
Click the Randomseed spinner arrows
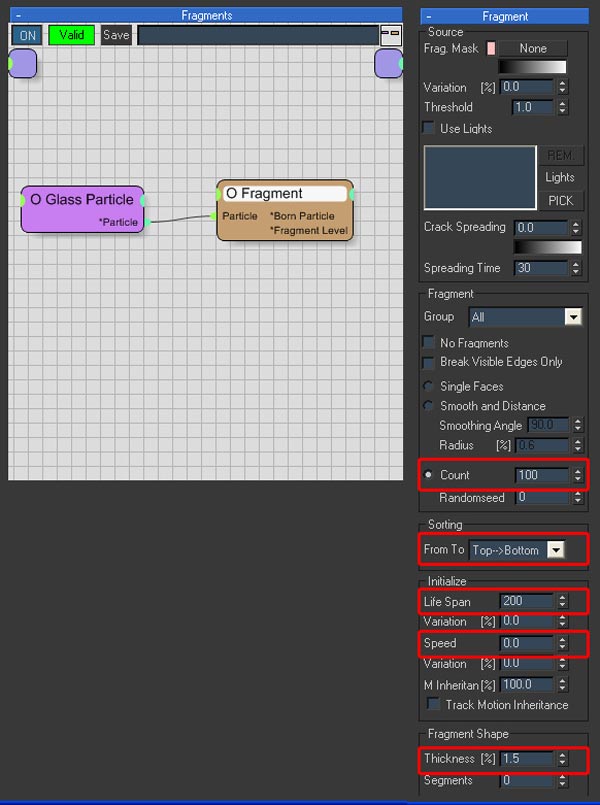coord(578,497)
